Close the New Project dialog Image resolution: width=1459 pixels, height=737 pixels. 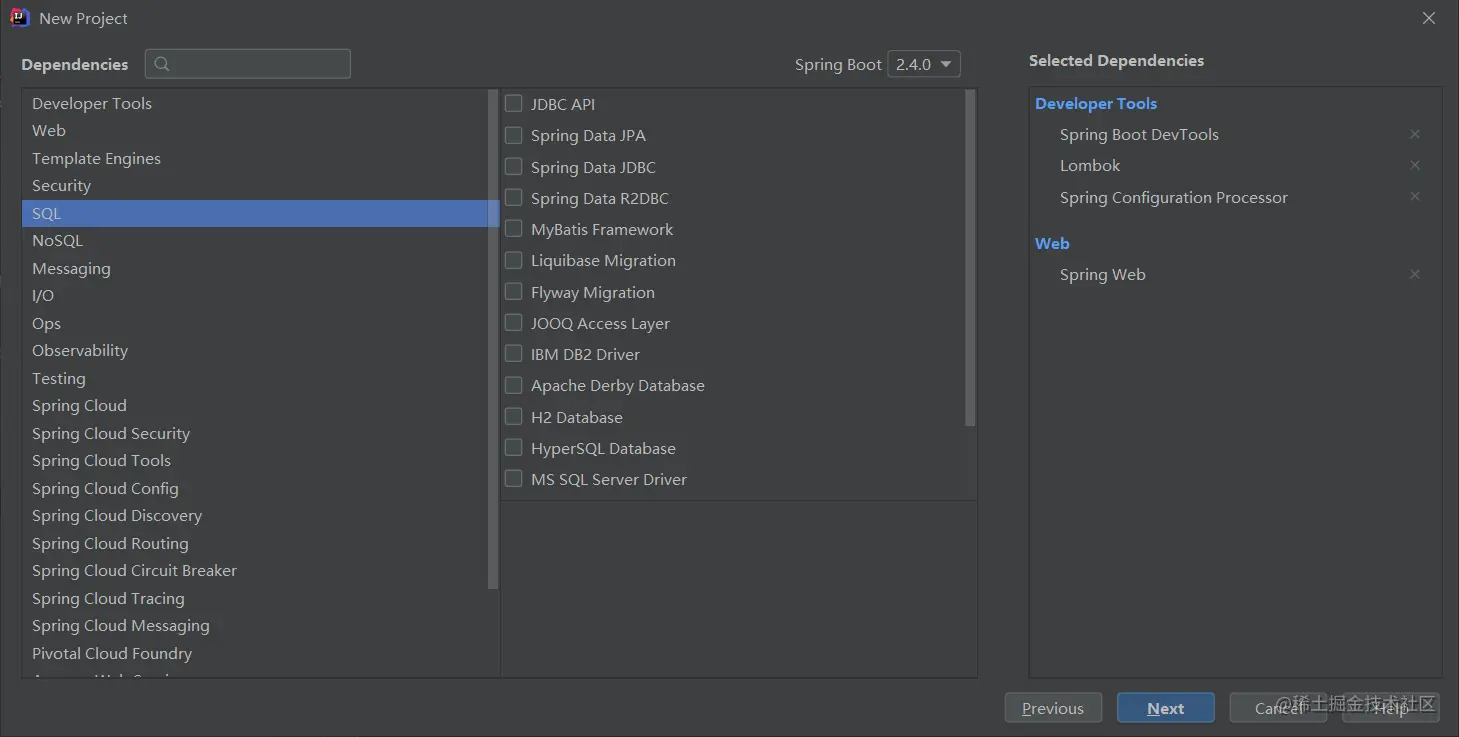click(x=1429, y=18)
